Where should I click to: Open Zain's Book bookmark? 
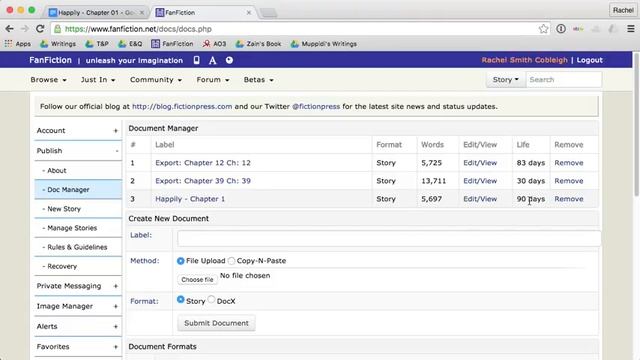point(258,44)
